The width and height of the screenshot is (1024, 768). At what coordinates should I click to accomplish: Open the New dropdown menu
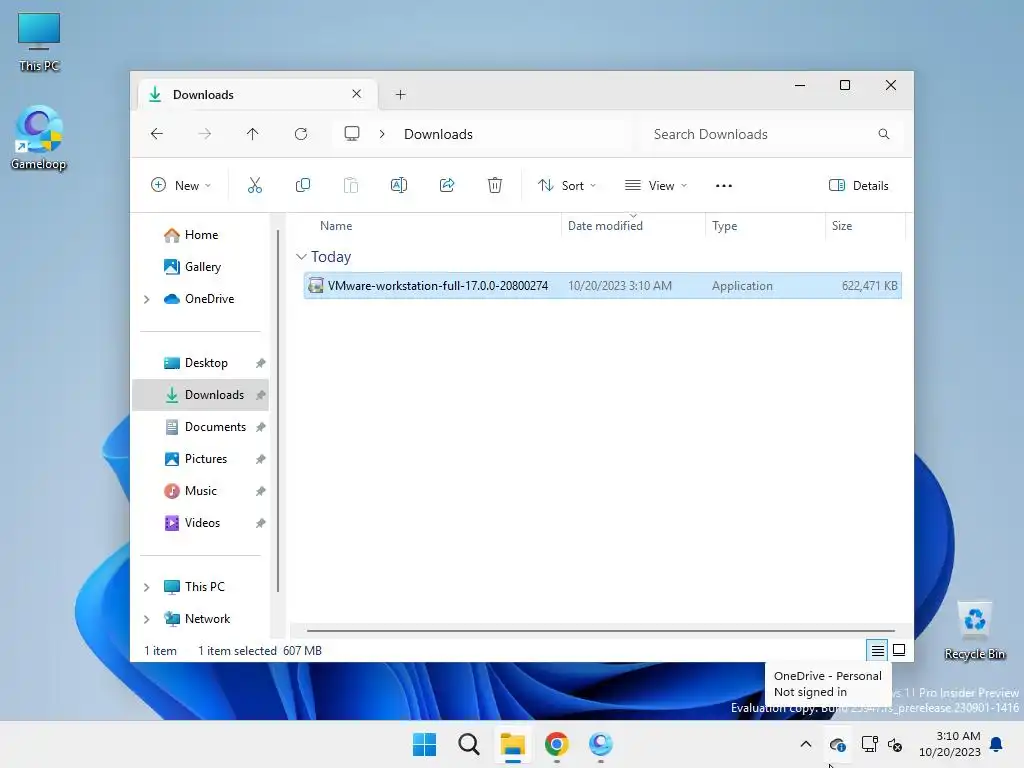point(181,185)
